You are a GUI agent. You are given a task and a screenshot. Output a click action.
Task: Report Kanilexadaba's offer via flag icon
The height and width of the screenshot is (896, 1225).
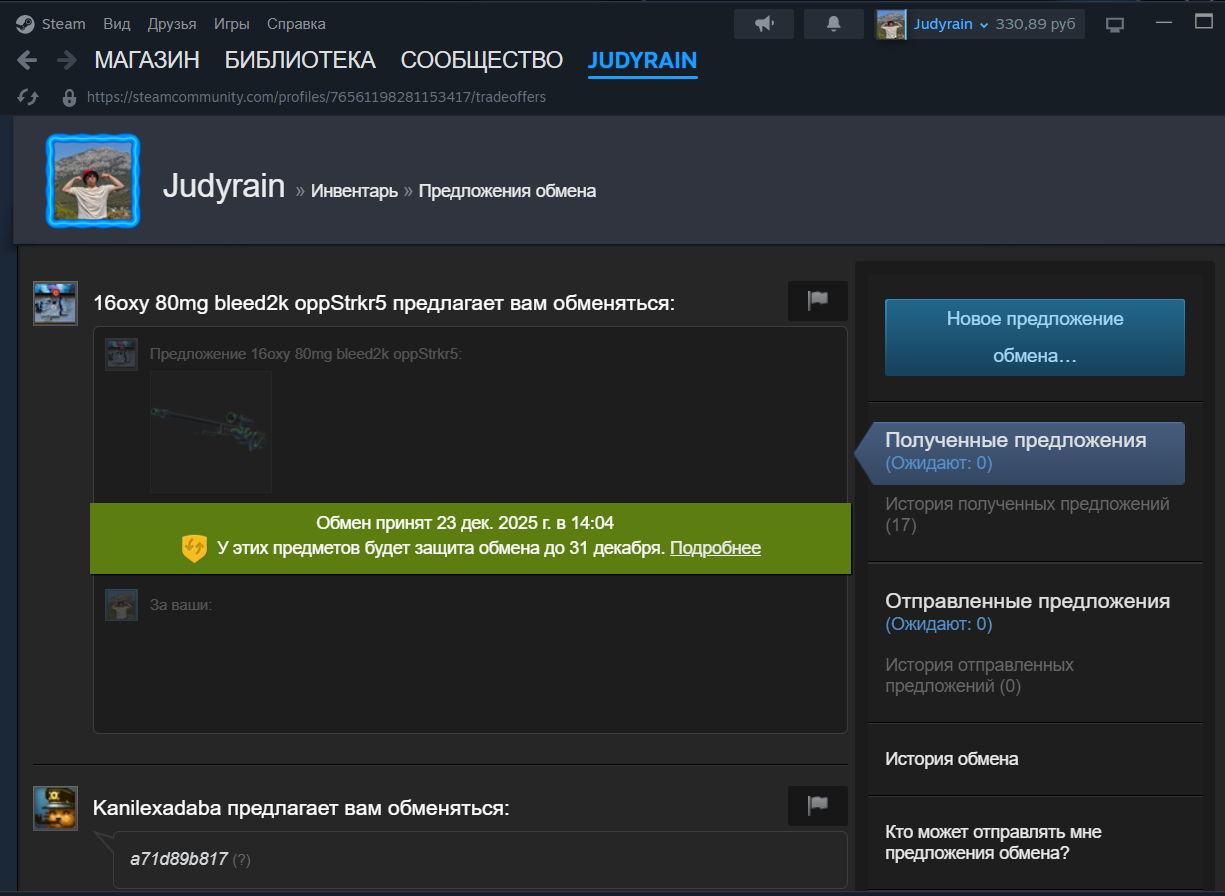817,805
